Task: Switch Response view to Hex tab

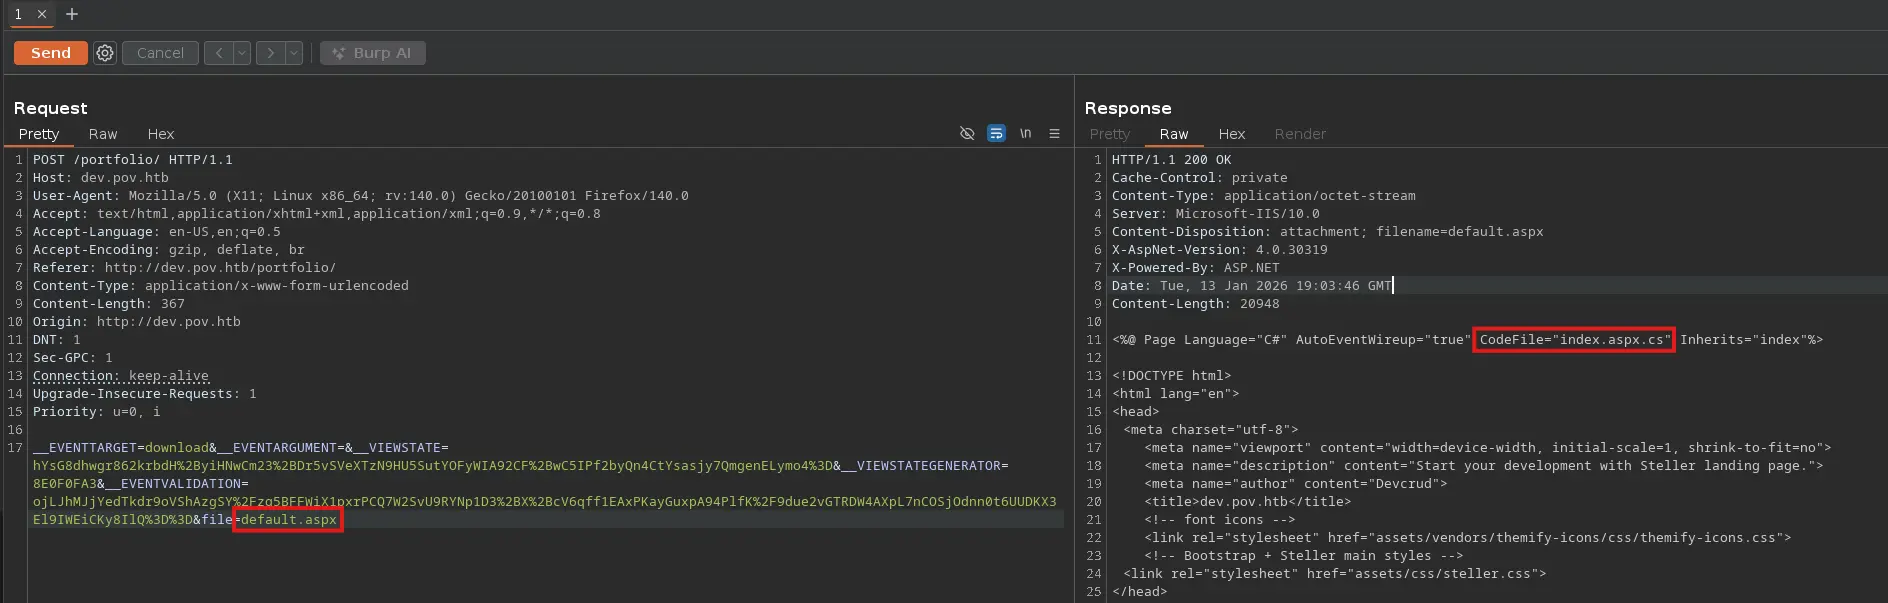Action: point(1231,134)
